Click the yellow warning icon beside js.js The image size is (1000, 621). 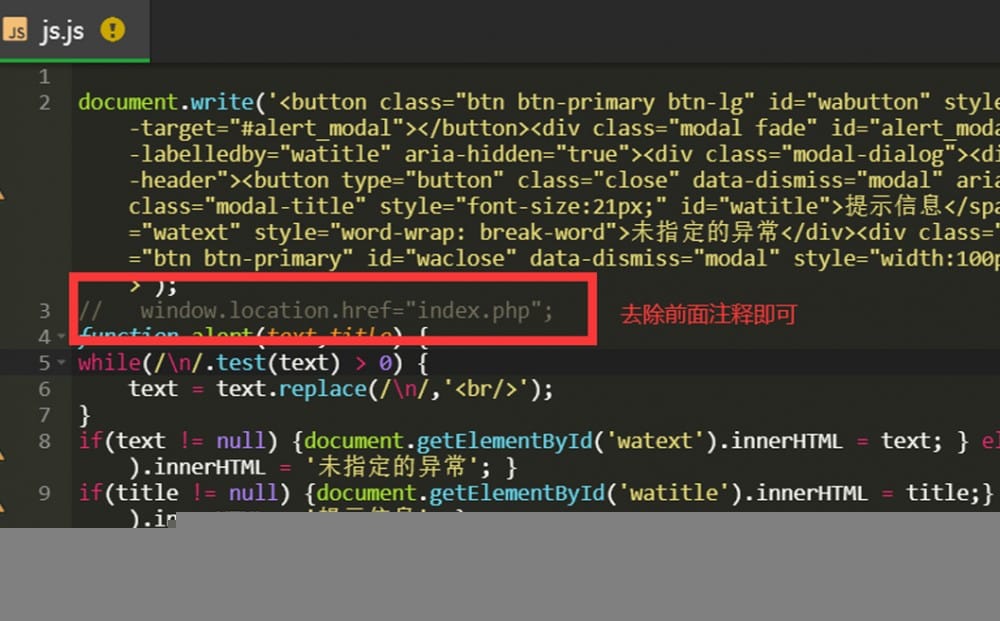click(112, 30)
